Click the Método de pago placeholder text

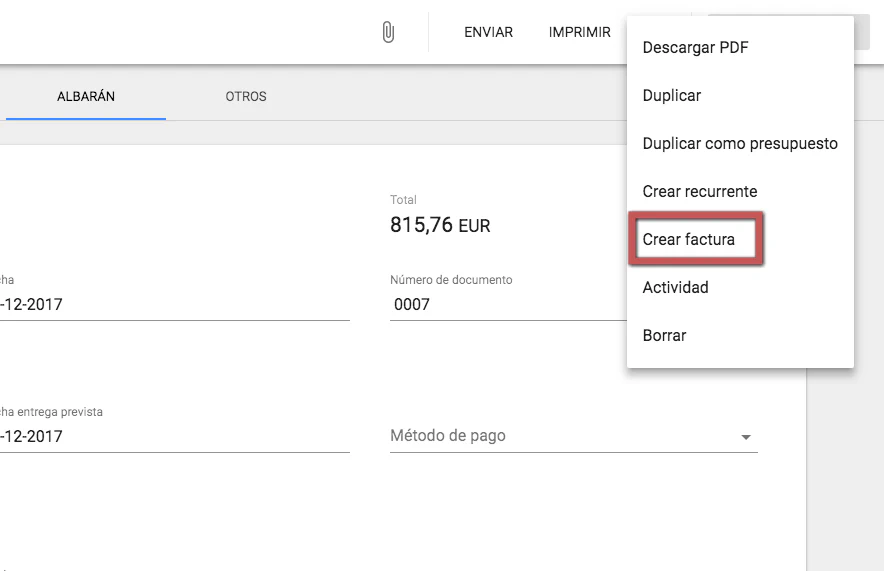point(447,436)
